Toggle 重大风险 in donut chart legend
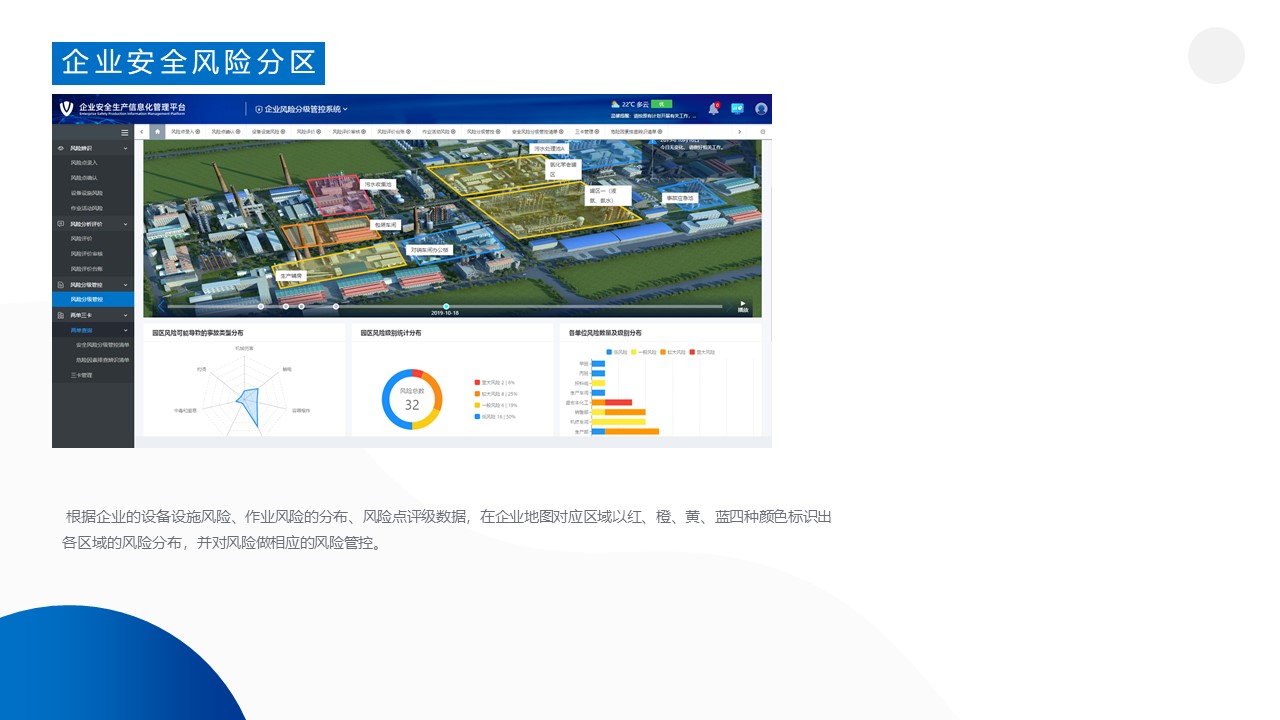This screenshot has height=720, width=1280. (x=496, y=382)
